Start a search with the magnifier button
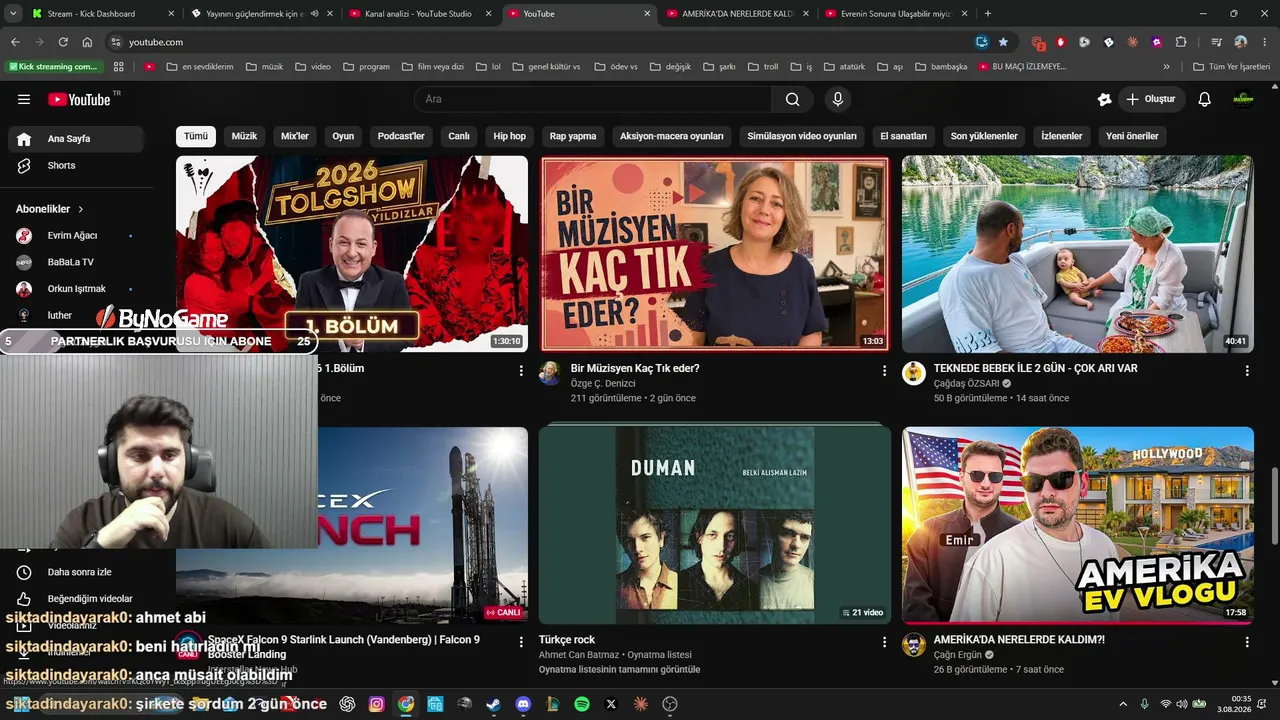The image size is (1280, 720). 792,99
